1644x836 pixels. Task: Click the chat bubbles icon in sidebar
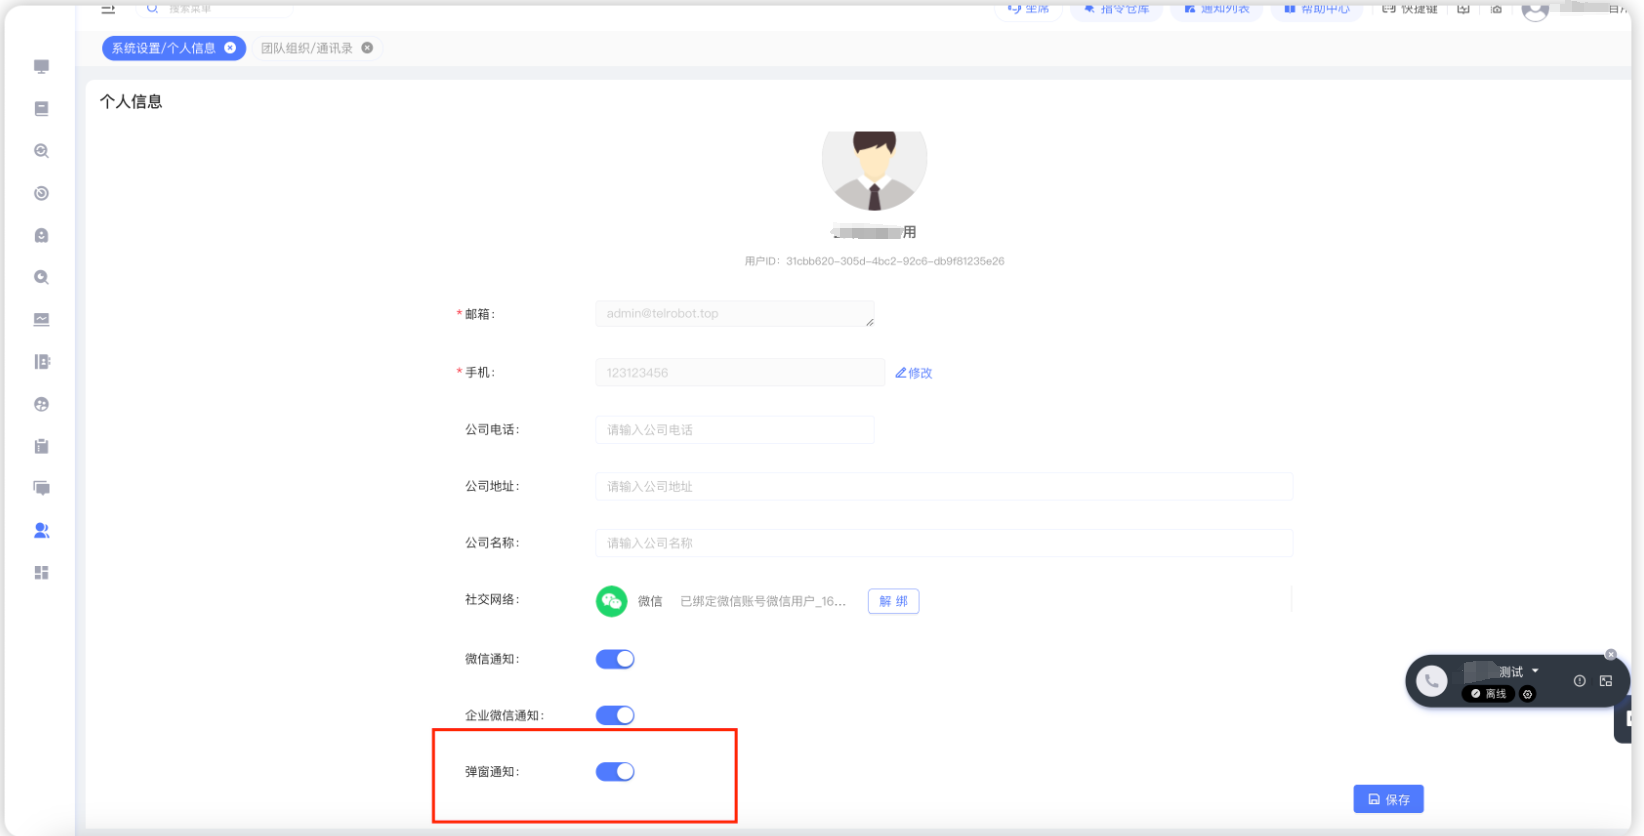point(41,489)
